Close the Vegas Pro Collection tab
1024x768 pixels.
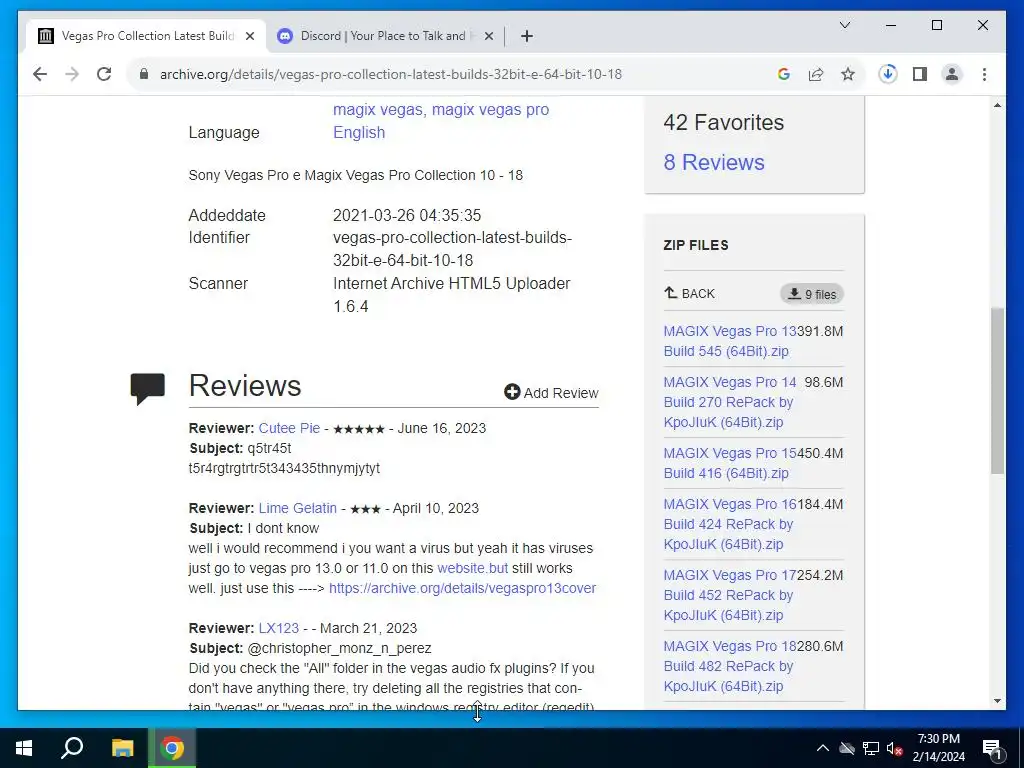click(249, 36)
